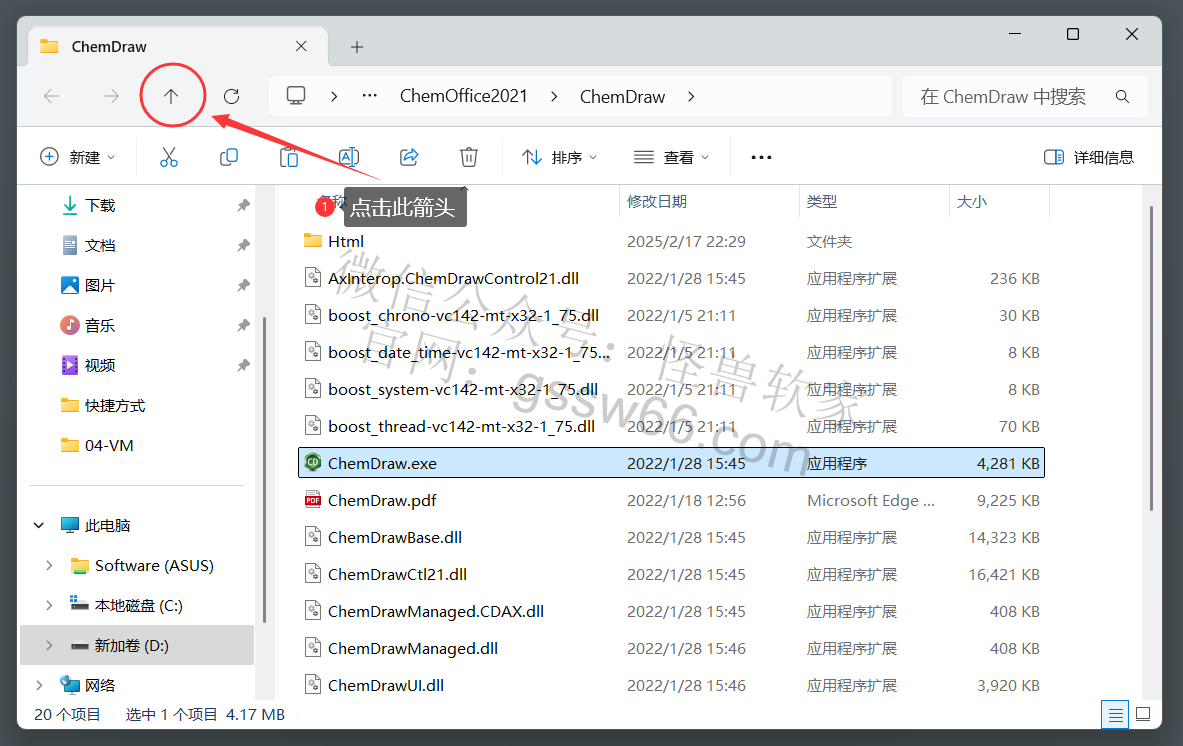Viewport: 1183px width, 746px height.
Task: Toggle the Details pane button
Action: coord(1089,157)
